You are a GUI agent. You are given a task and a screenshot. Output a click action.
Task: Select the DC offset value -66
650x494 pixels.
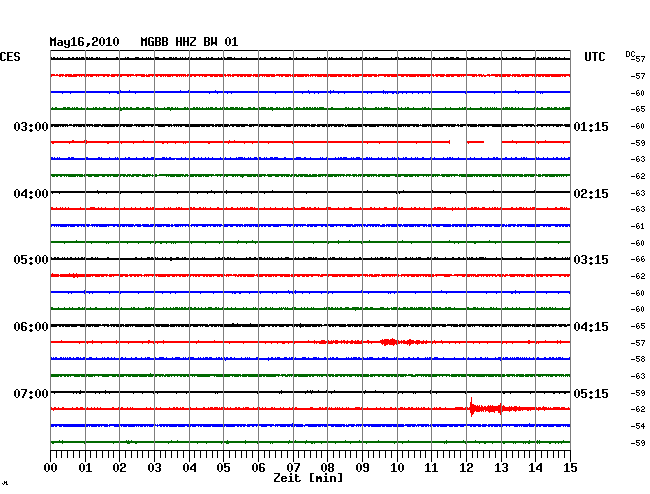click(x=638, y=259)
